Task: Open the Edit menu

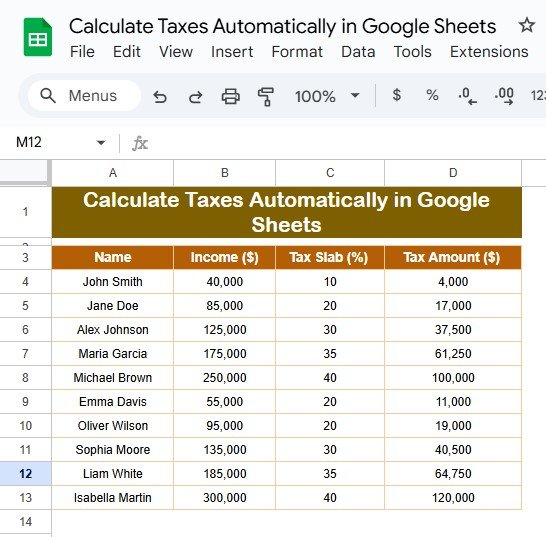Action: tap(127, 52)
